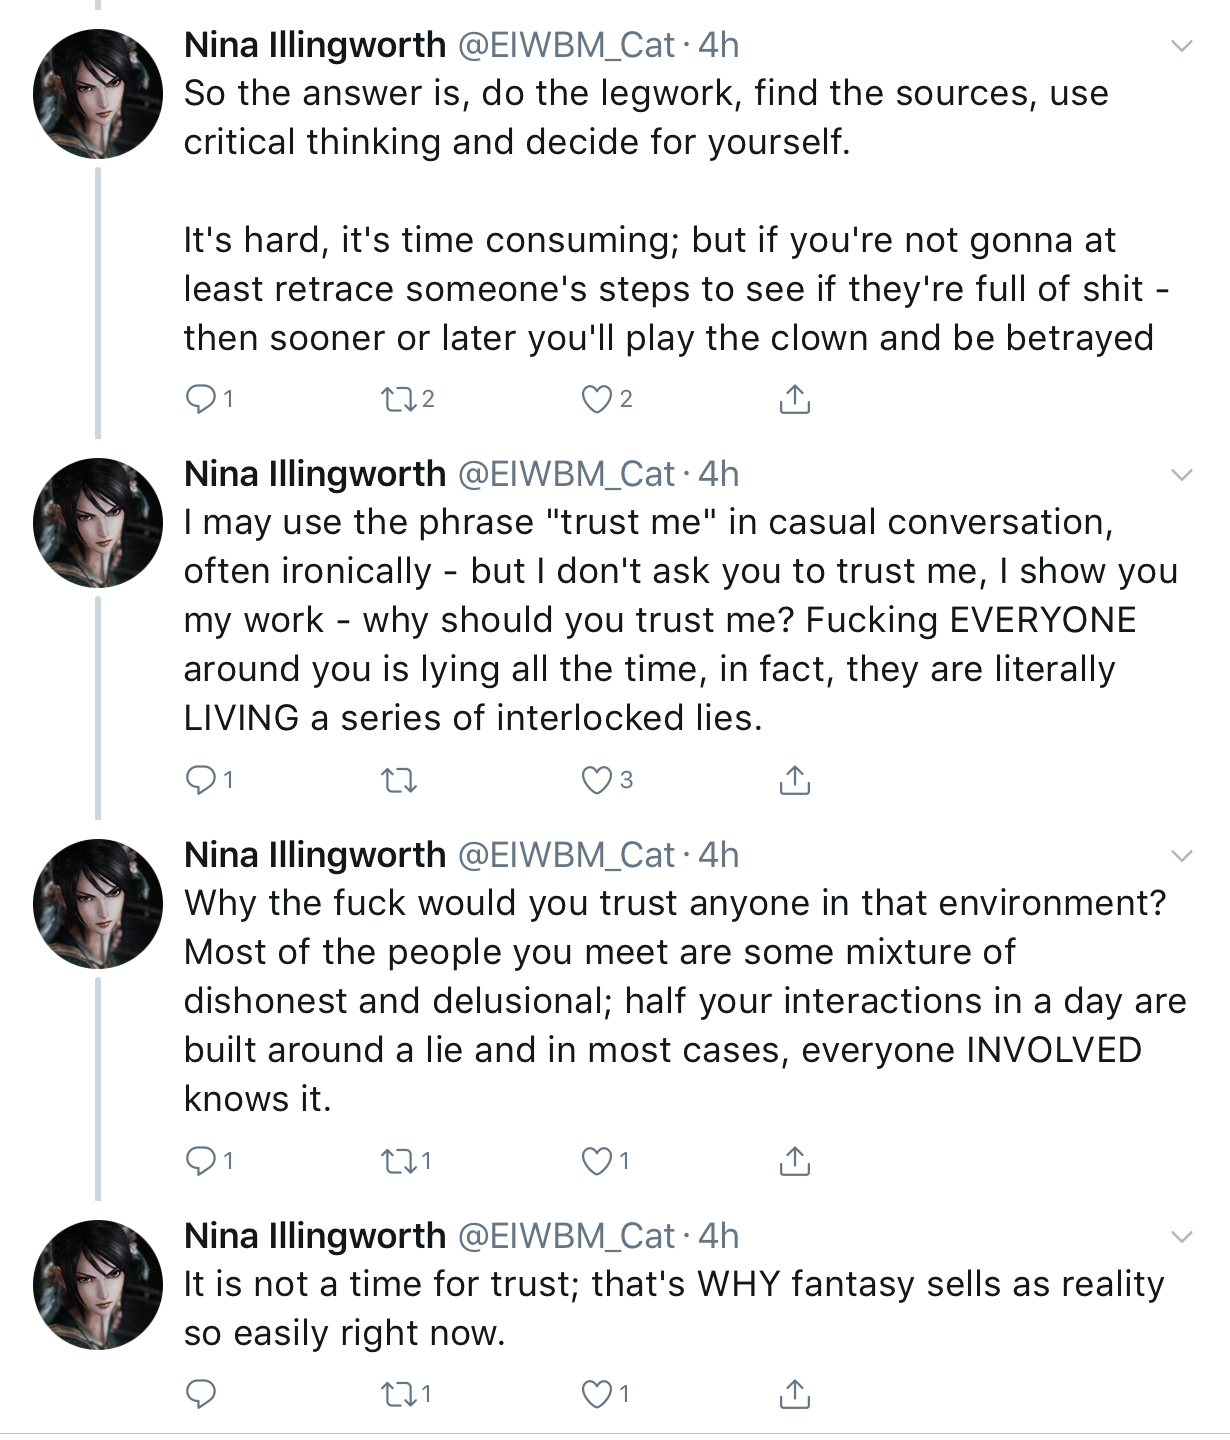The height and width of the screenshot is (1440, 1230).
Task: Reply to the 'trust me' phrase tweet
Action: click(x=202, y=780)
